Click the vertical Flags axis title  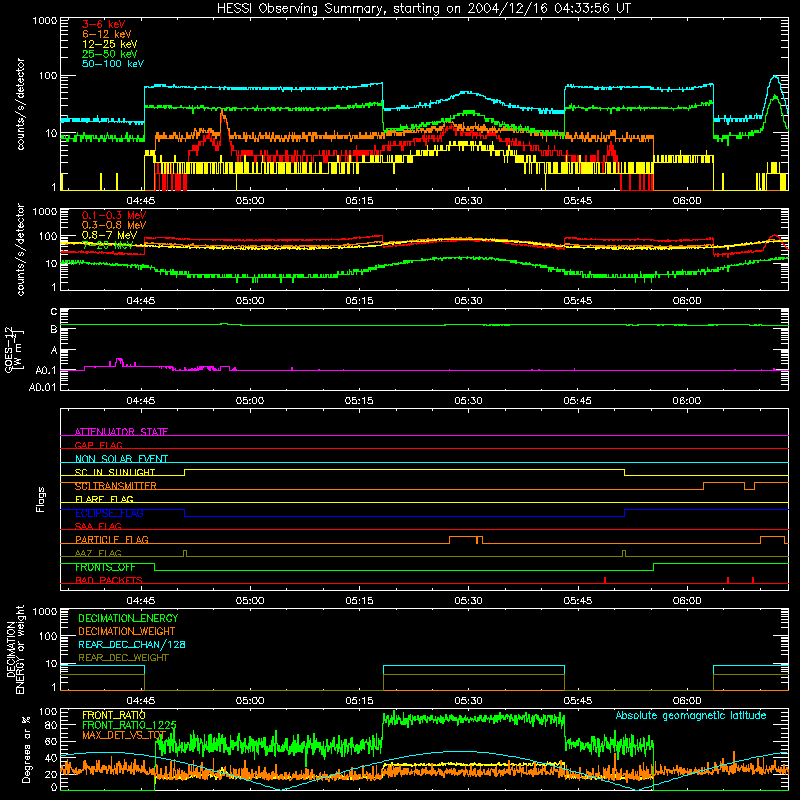tap(41, 499)
